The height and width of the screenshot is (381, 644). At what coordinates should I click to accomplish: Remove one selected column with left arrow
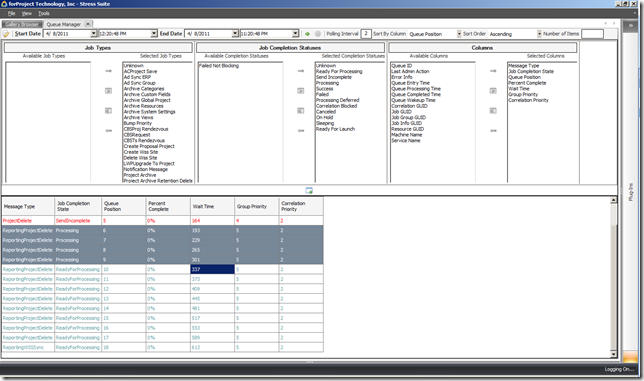493,131
